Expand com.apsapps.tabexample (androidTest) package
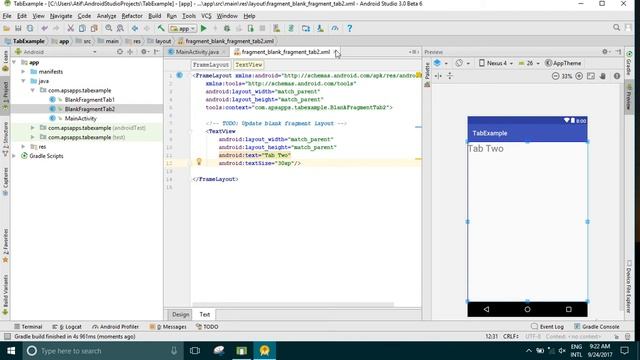This screenshot has height=360, width=640. click(x=33, y=128)
